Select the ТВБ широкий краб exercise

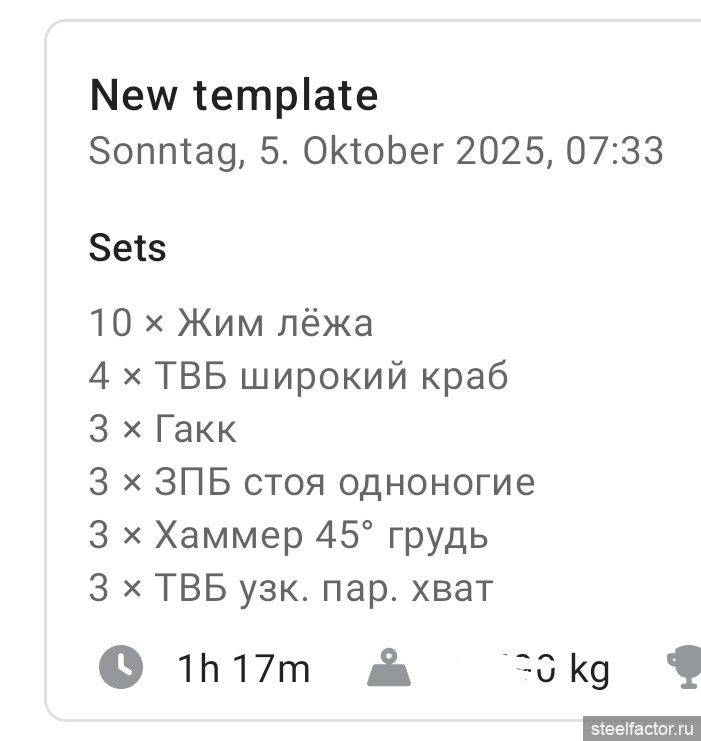(332, 377)
